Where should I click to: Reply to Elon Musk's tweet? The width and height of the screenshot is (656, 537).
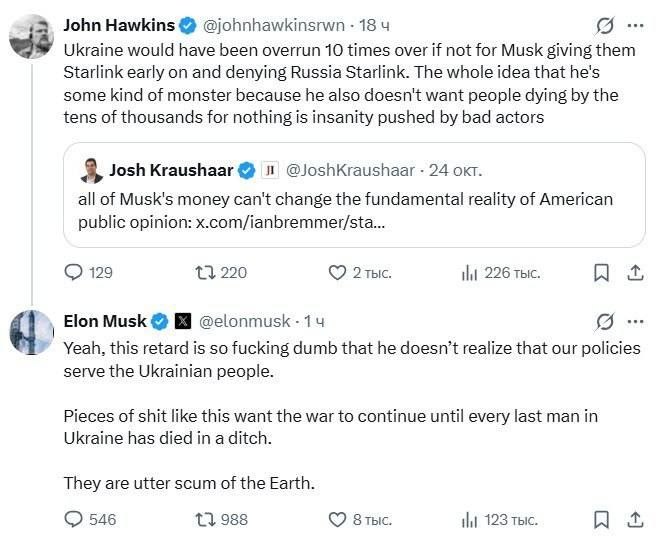90,519
